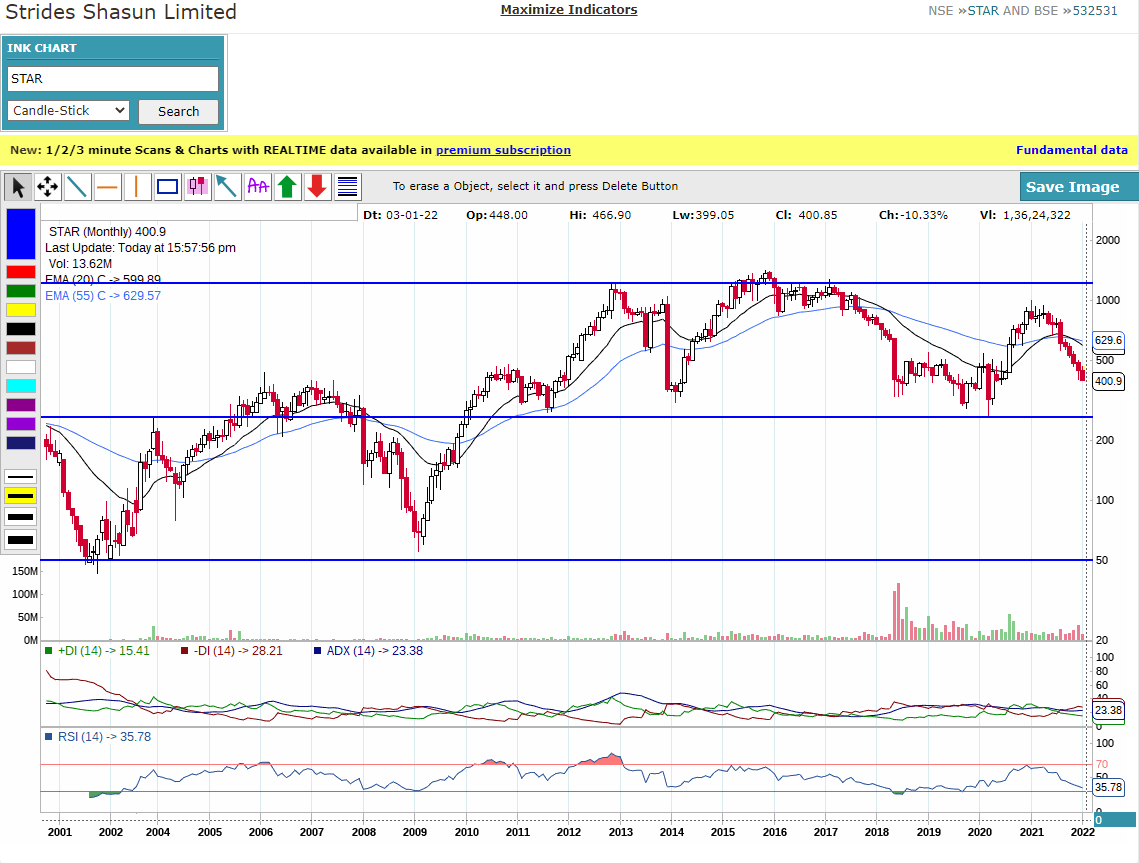Viewport: 1139px width, 863px height.
Task: Pick the white color swatch
Action: pos(21,367)
